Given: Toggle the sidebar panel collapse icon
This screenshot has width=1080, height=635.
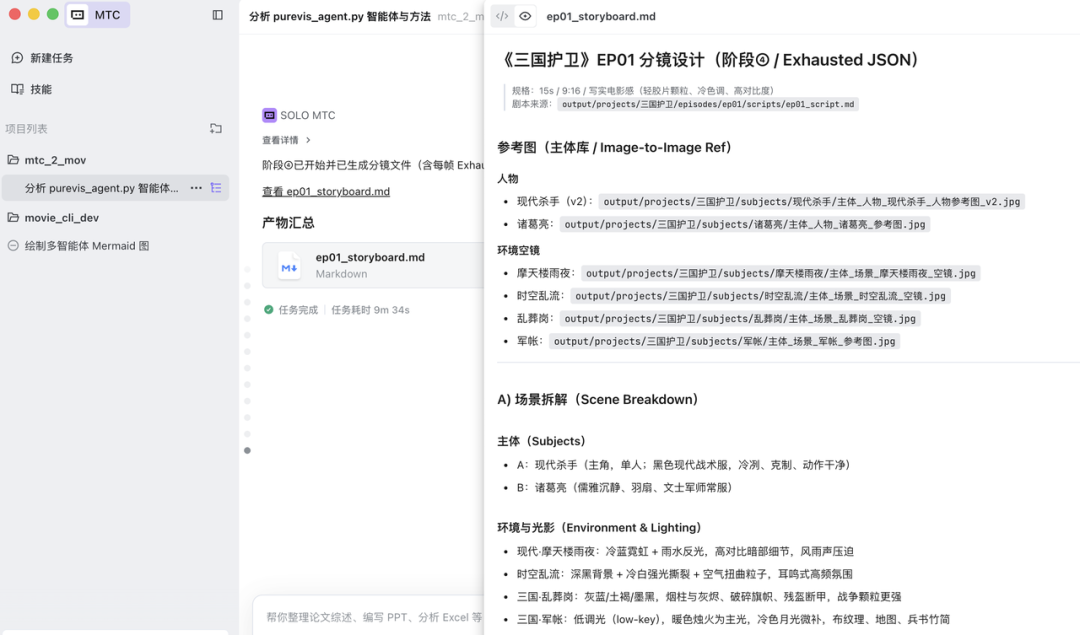Looking at the screenshot, I should (218, 15).
